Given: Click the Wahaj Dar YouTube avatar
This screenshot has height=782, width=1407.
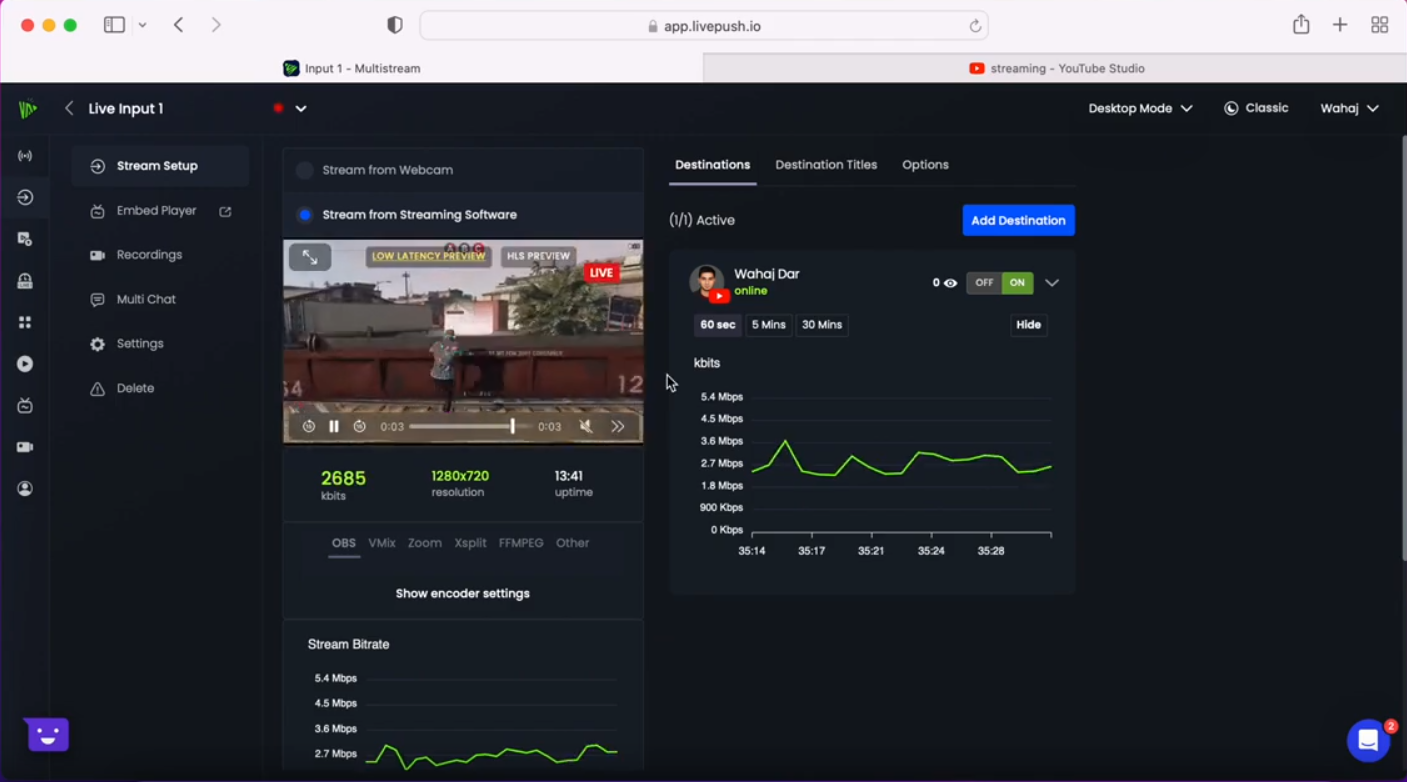Looking at the screenshot, I should 707,282.
